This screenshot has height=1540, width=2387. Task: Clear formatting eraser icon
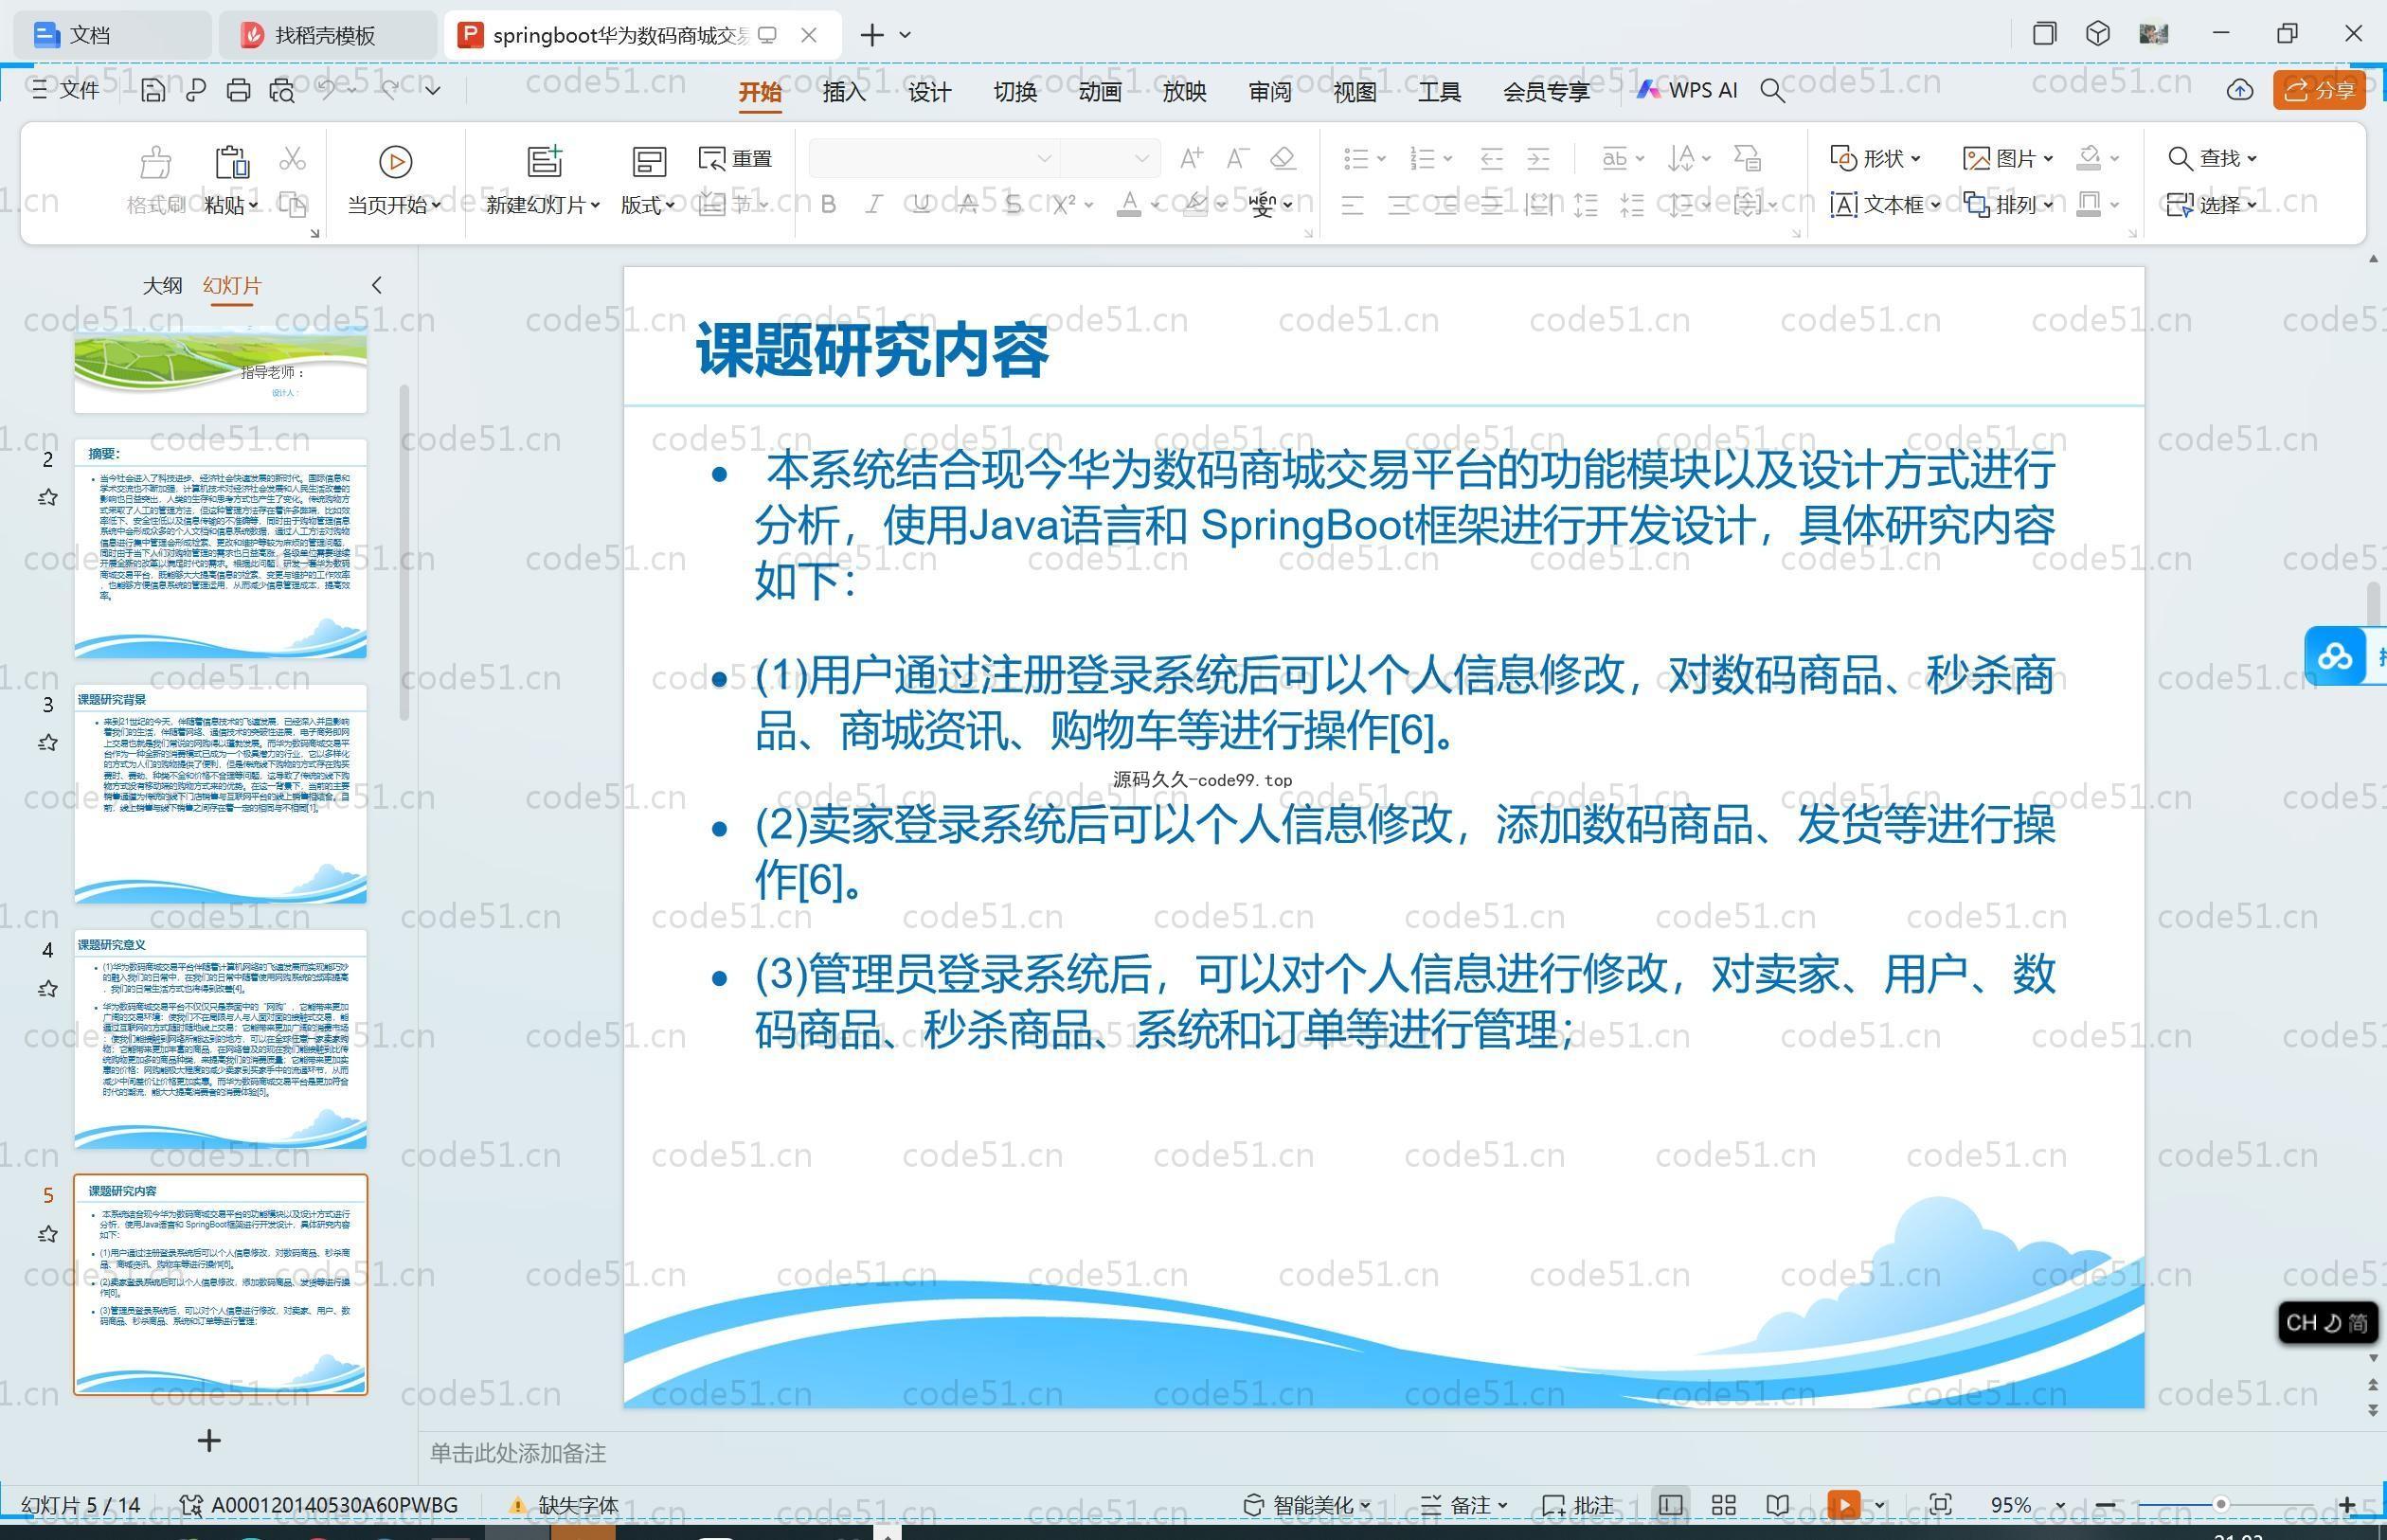[1283, 157]
